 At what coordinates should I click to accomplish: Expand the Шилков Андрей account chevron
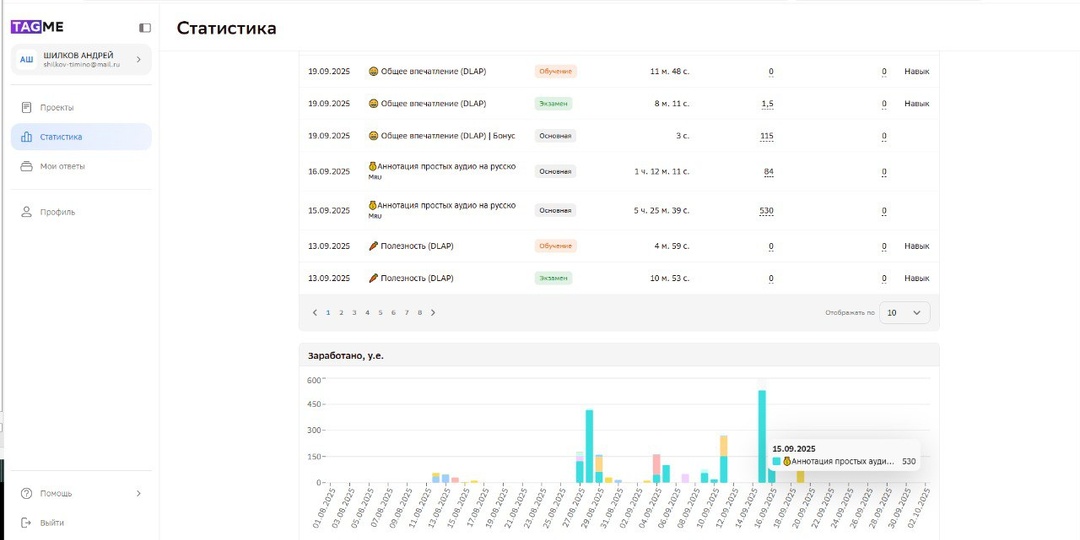(138, 60)
